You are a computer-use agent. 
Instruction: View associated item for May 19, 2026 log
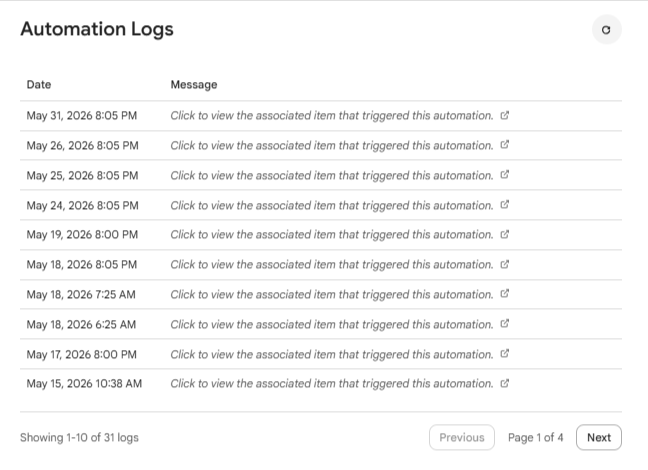pos(332,235)
